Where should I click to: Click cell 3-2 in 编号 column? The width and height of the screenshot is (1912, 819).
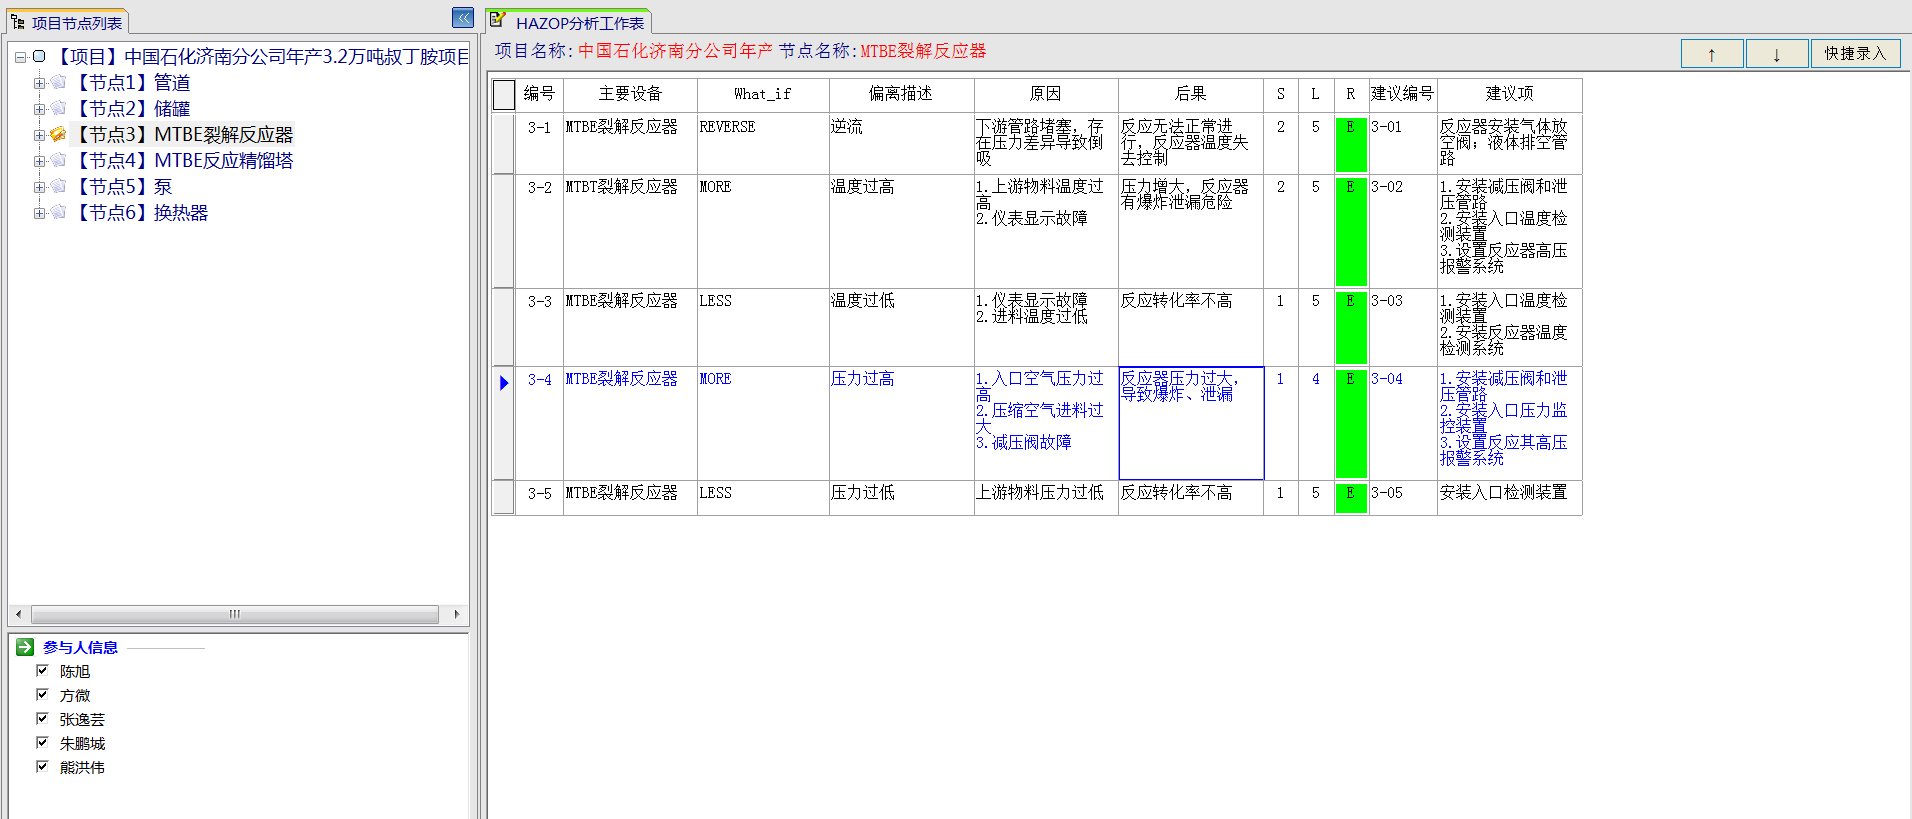(540, 232)
